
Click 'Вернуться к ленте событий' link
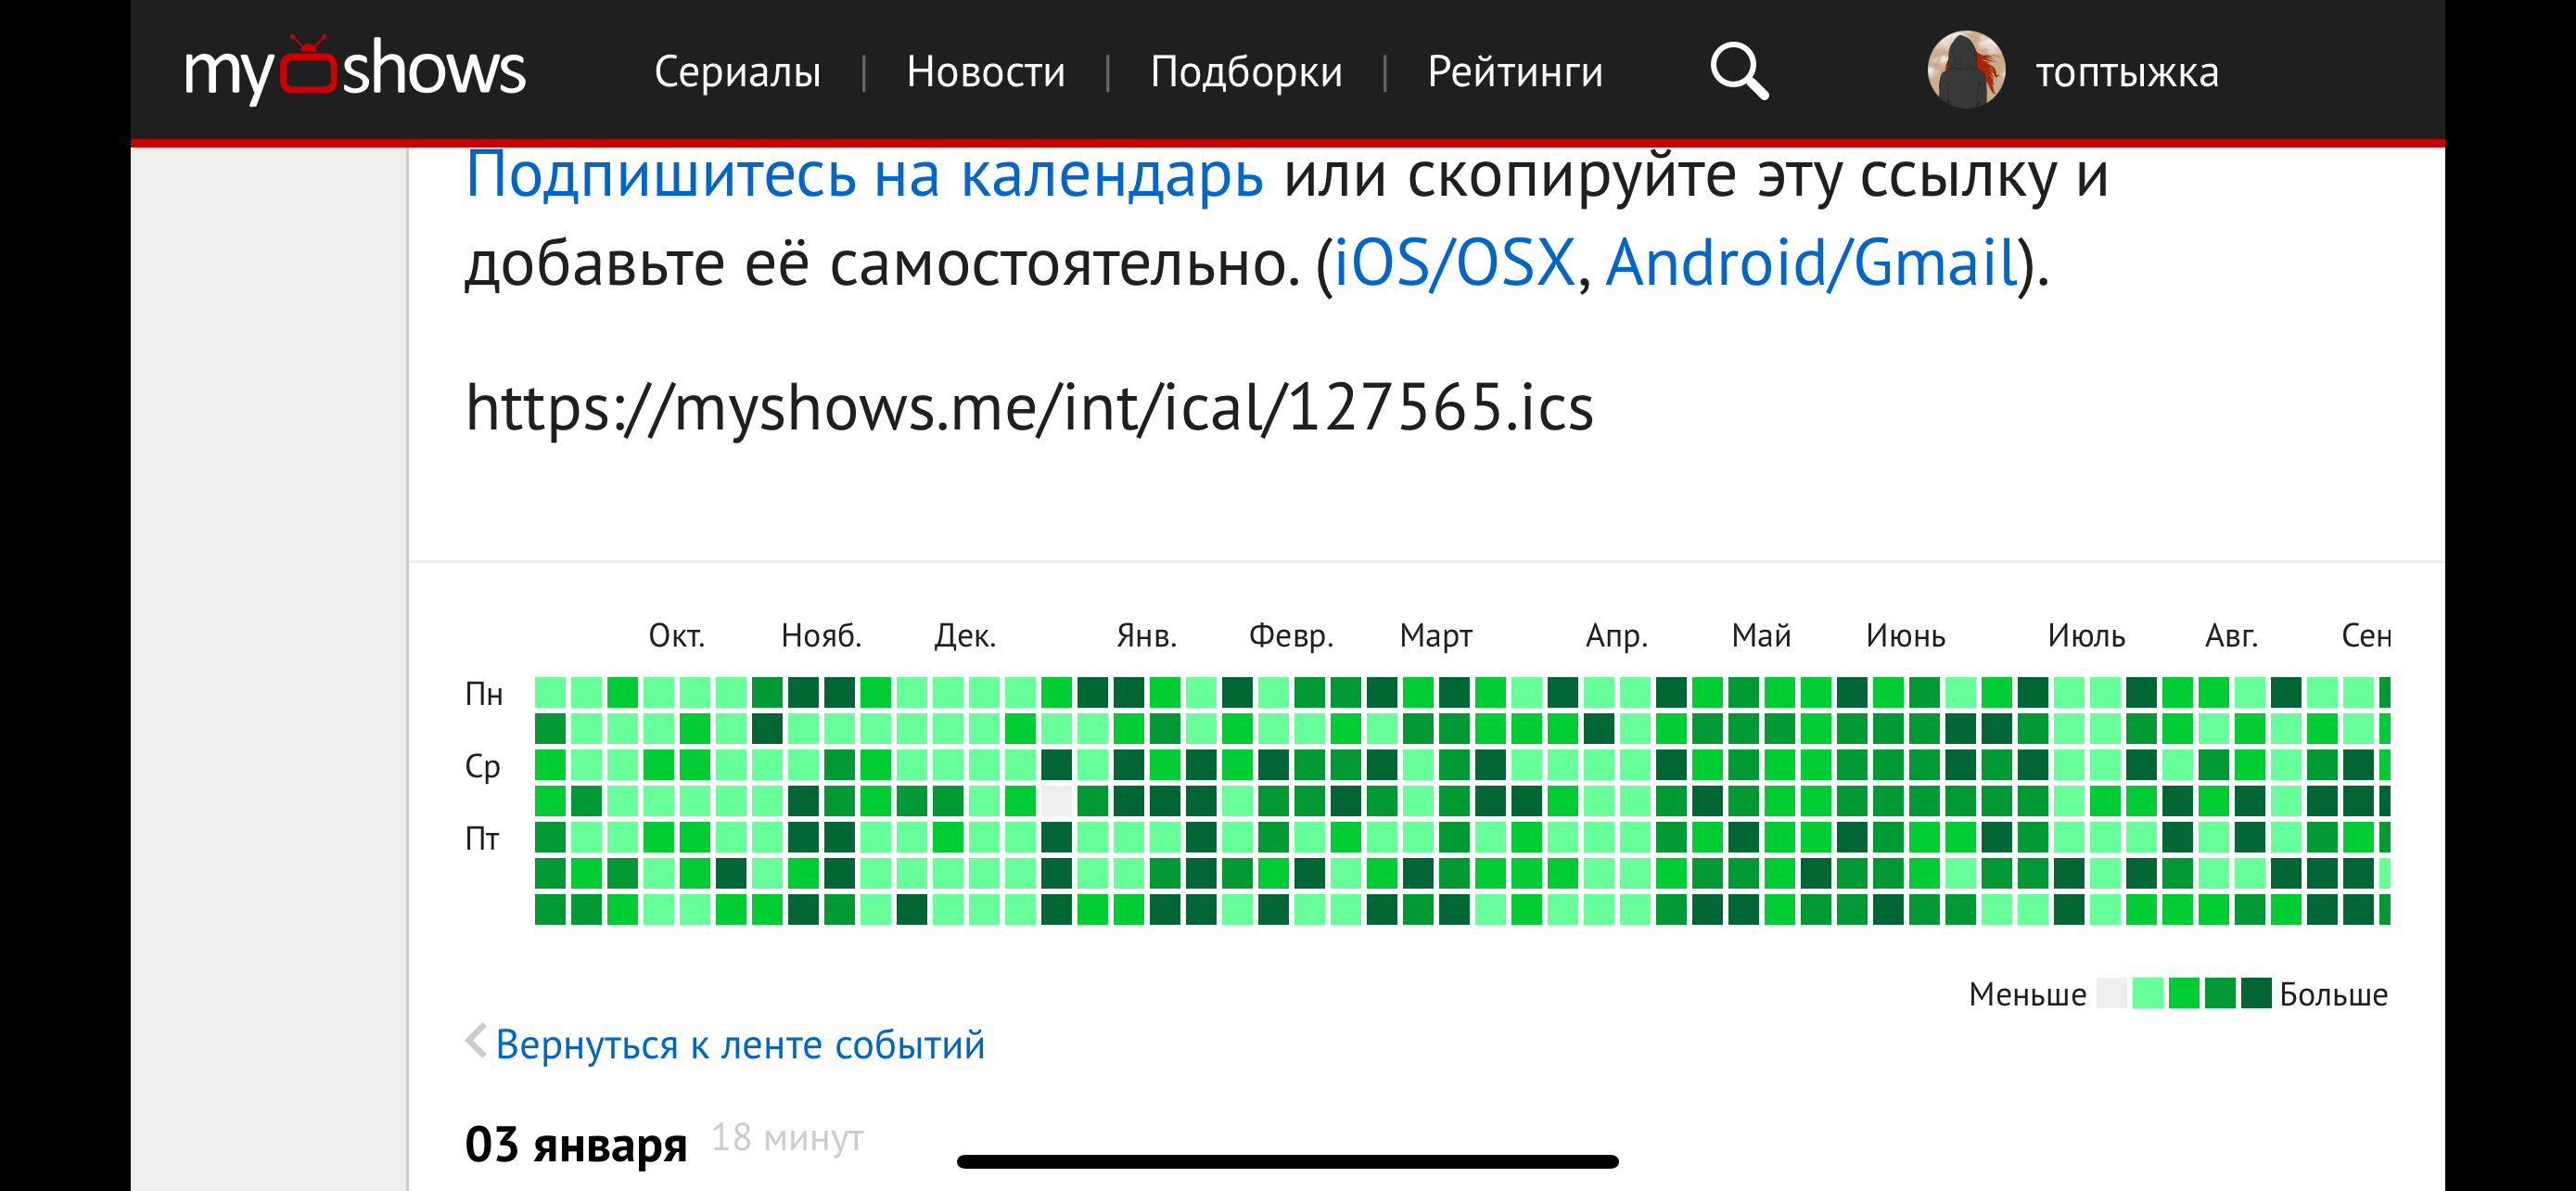point(739,1045)
